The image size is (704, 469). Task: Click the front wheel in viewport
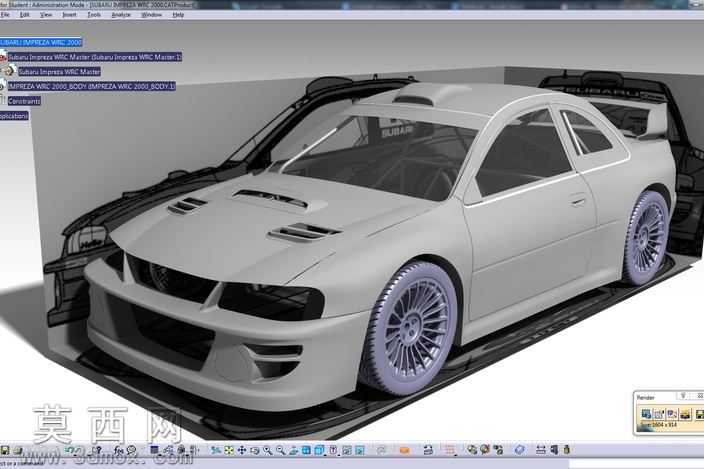coord(411,329)
